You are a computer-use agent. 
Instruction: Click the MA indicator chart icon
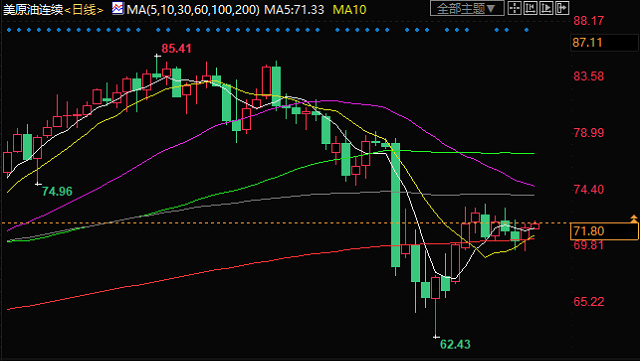click(118, 8)
